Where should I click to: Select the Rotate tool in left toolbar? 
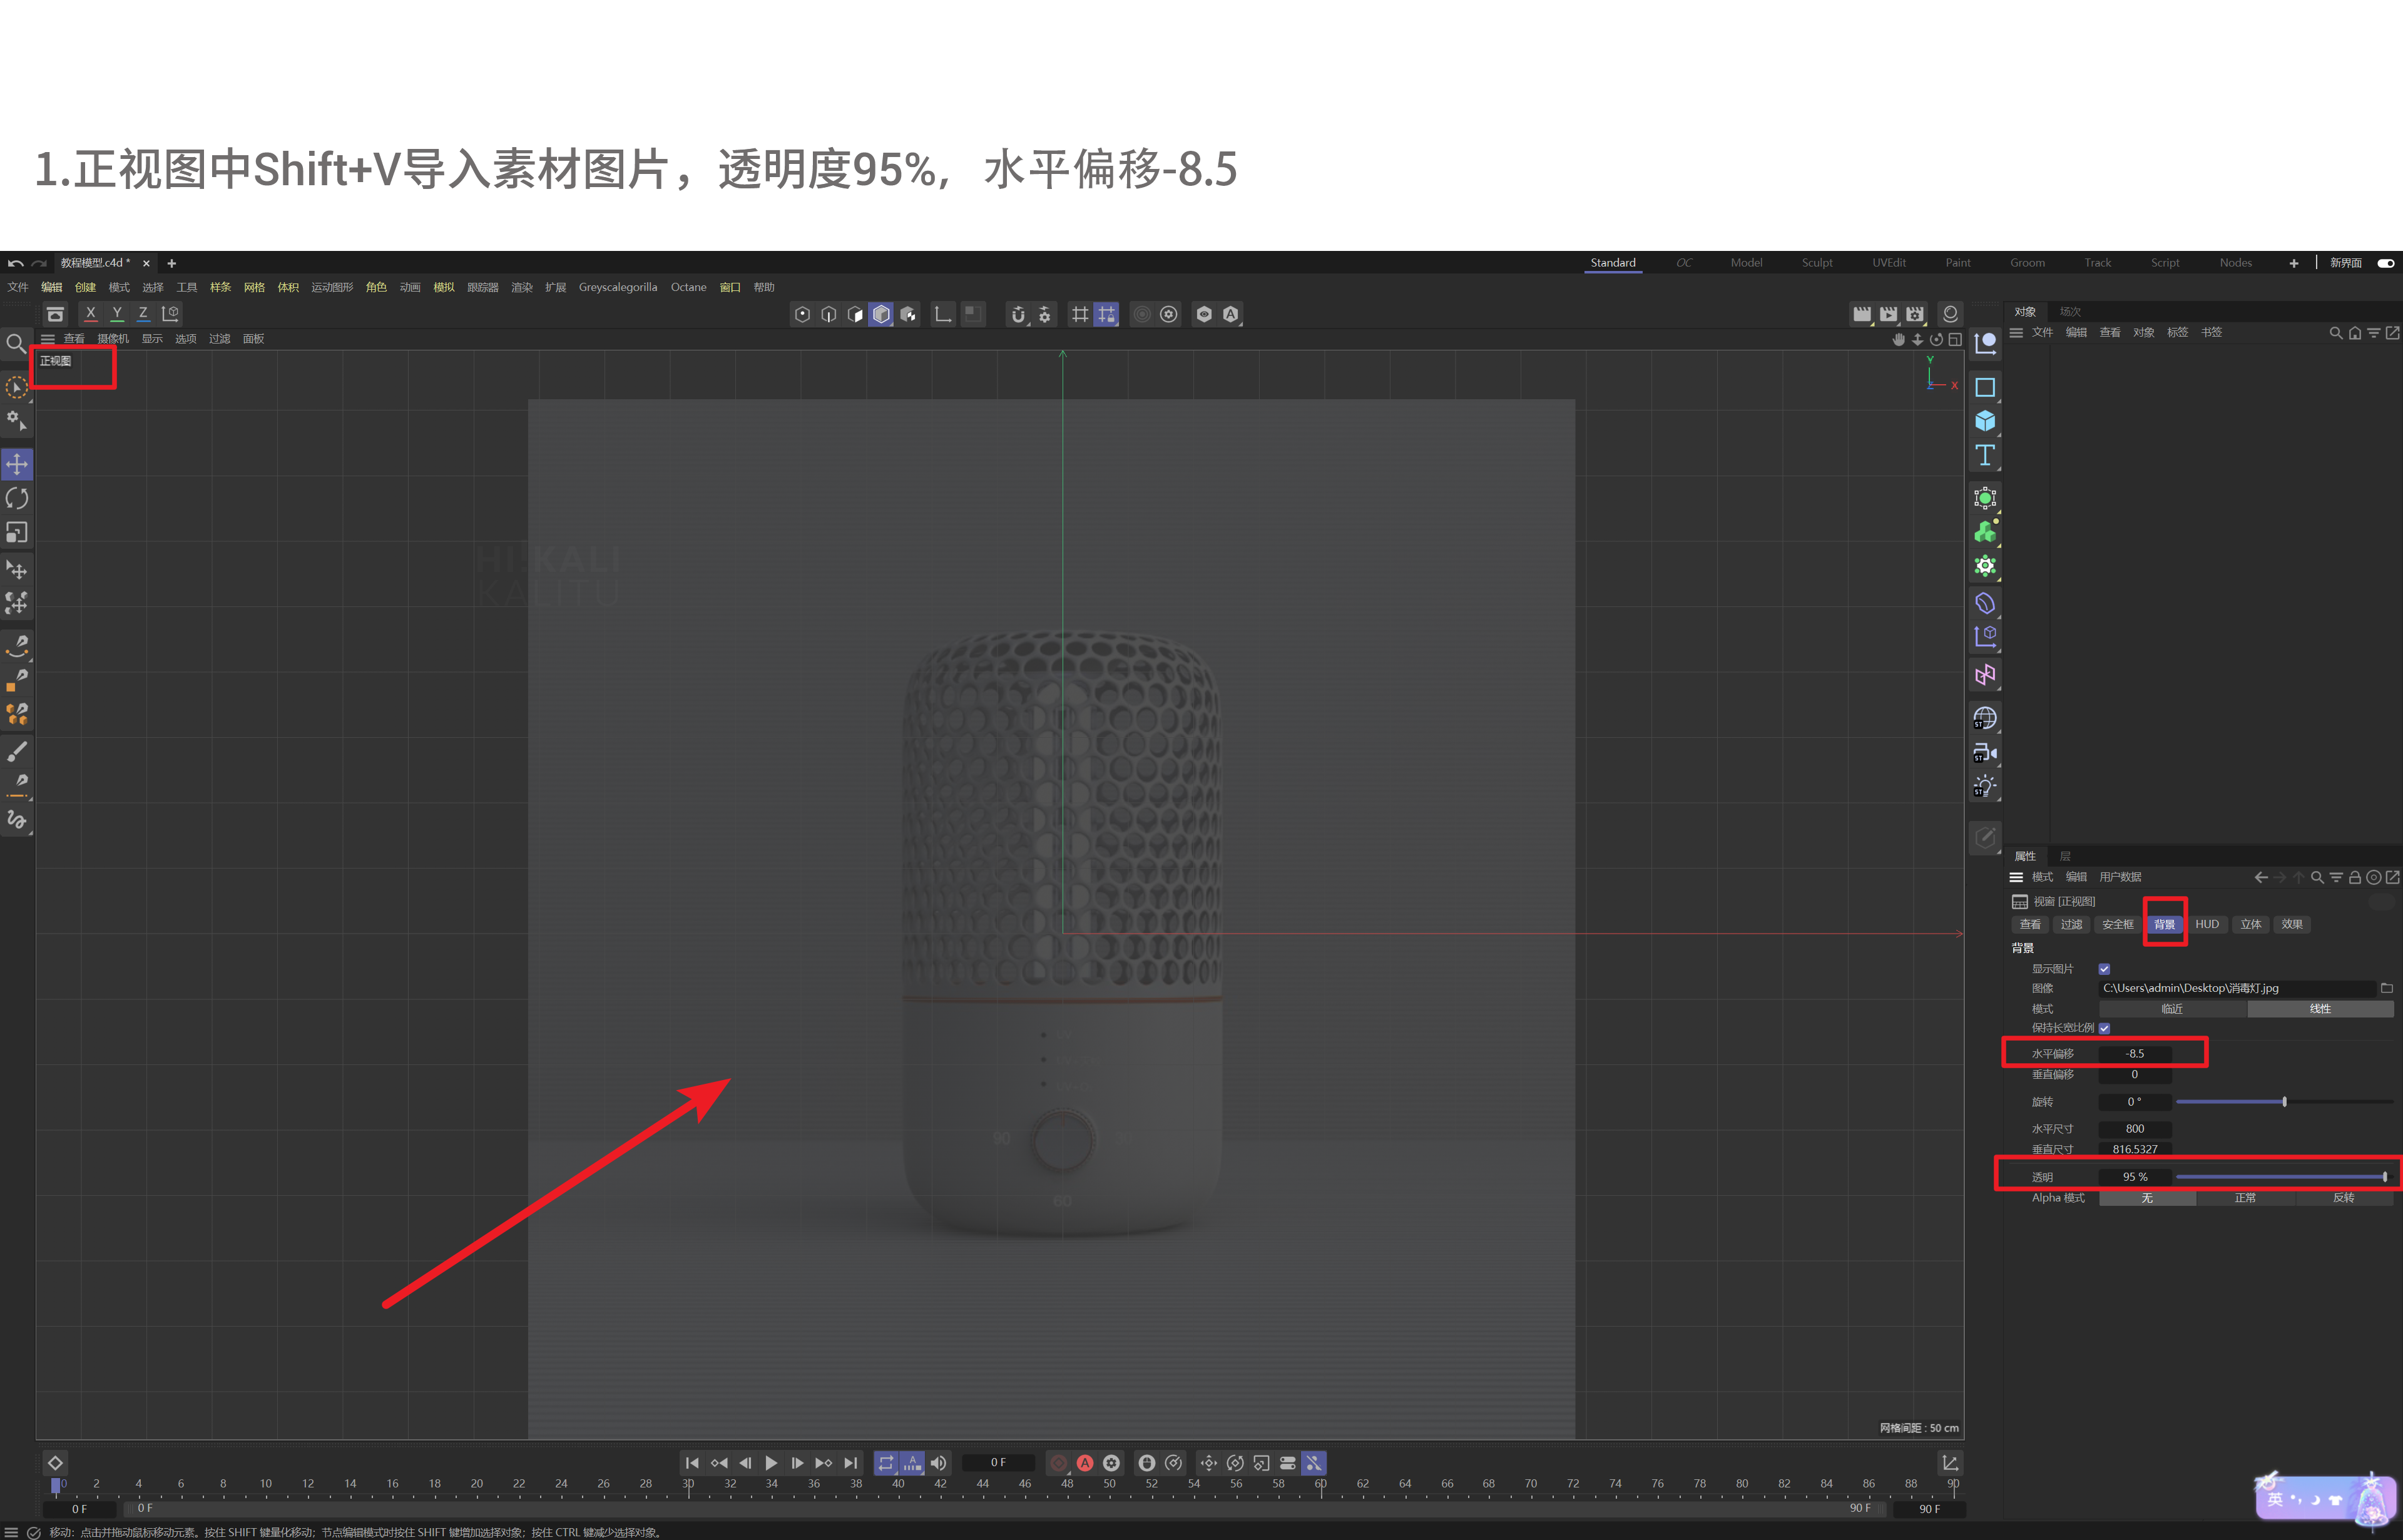pyautogui.click(x=17, y=498)
